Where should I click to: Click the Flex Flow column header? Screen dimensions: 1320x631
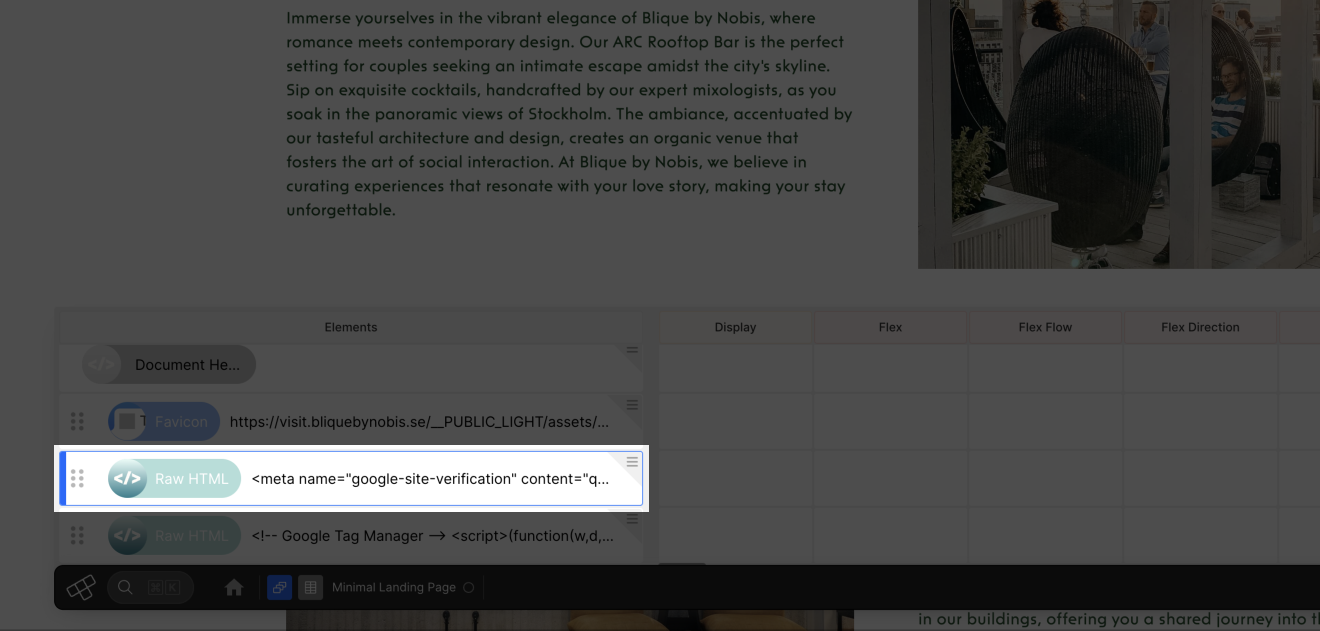[1045, 327]
